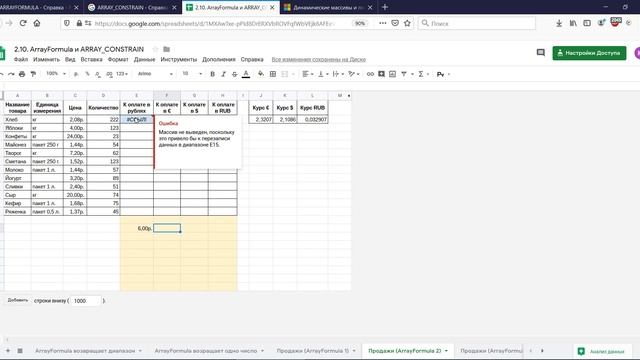Insert link chain icon
Viewport: 640px width, 360px height.
click(370, 74)
